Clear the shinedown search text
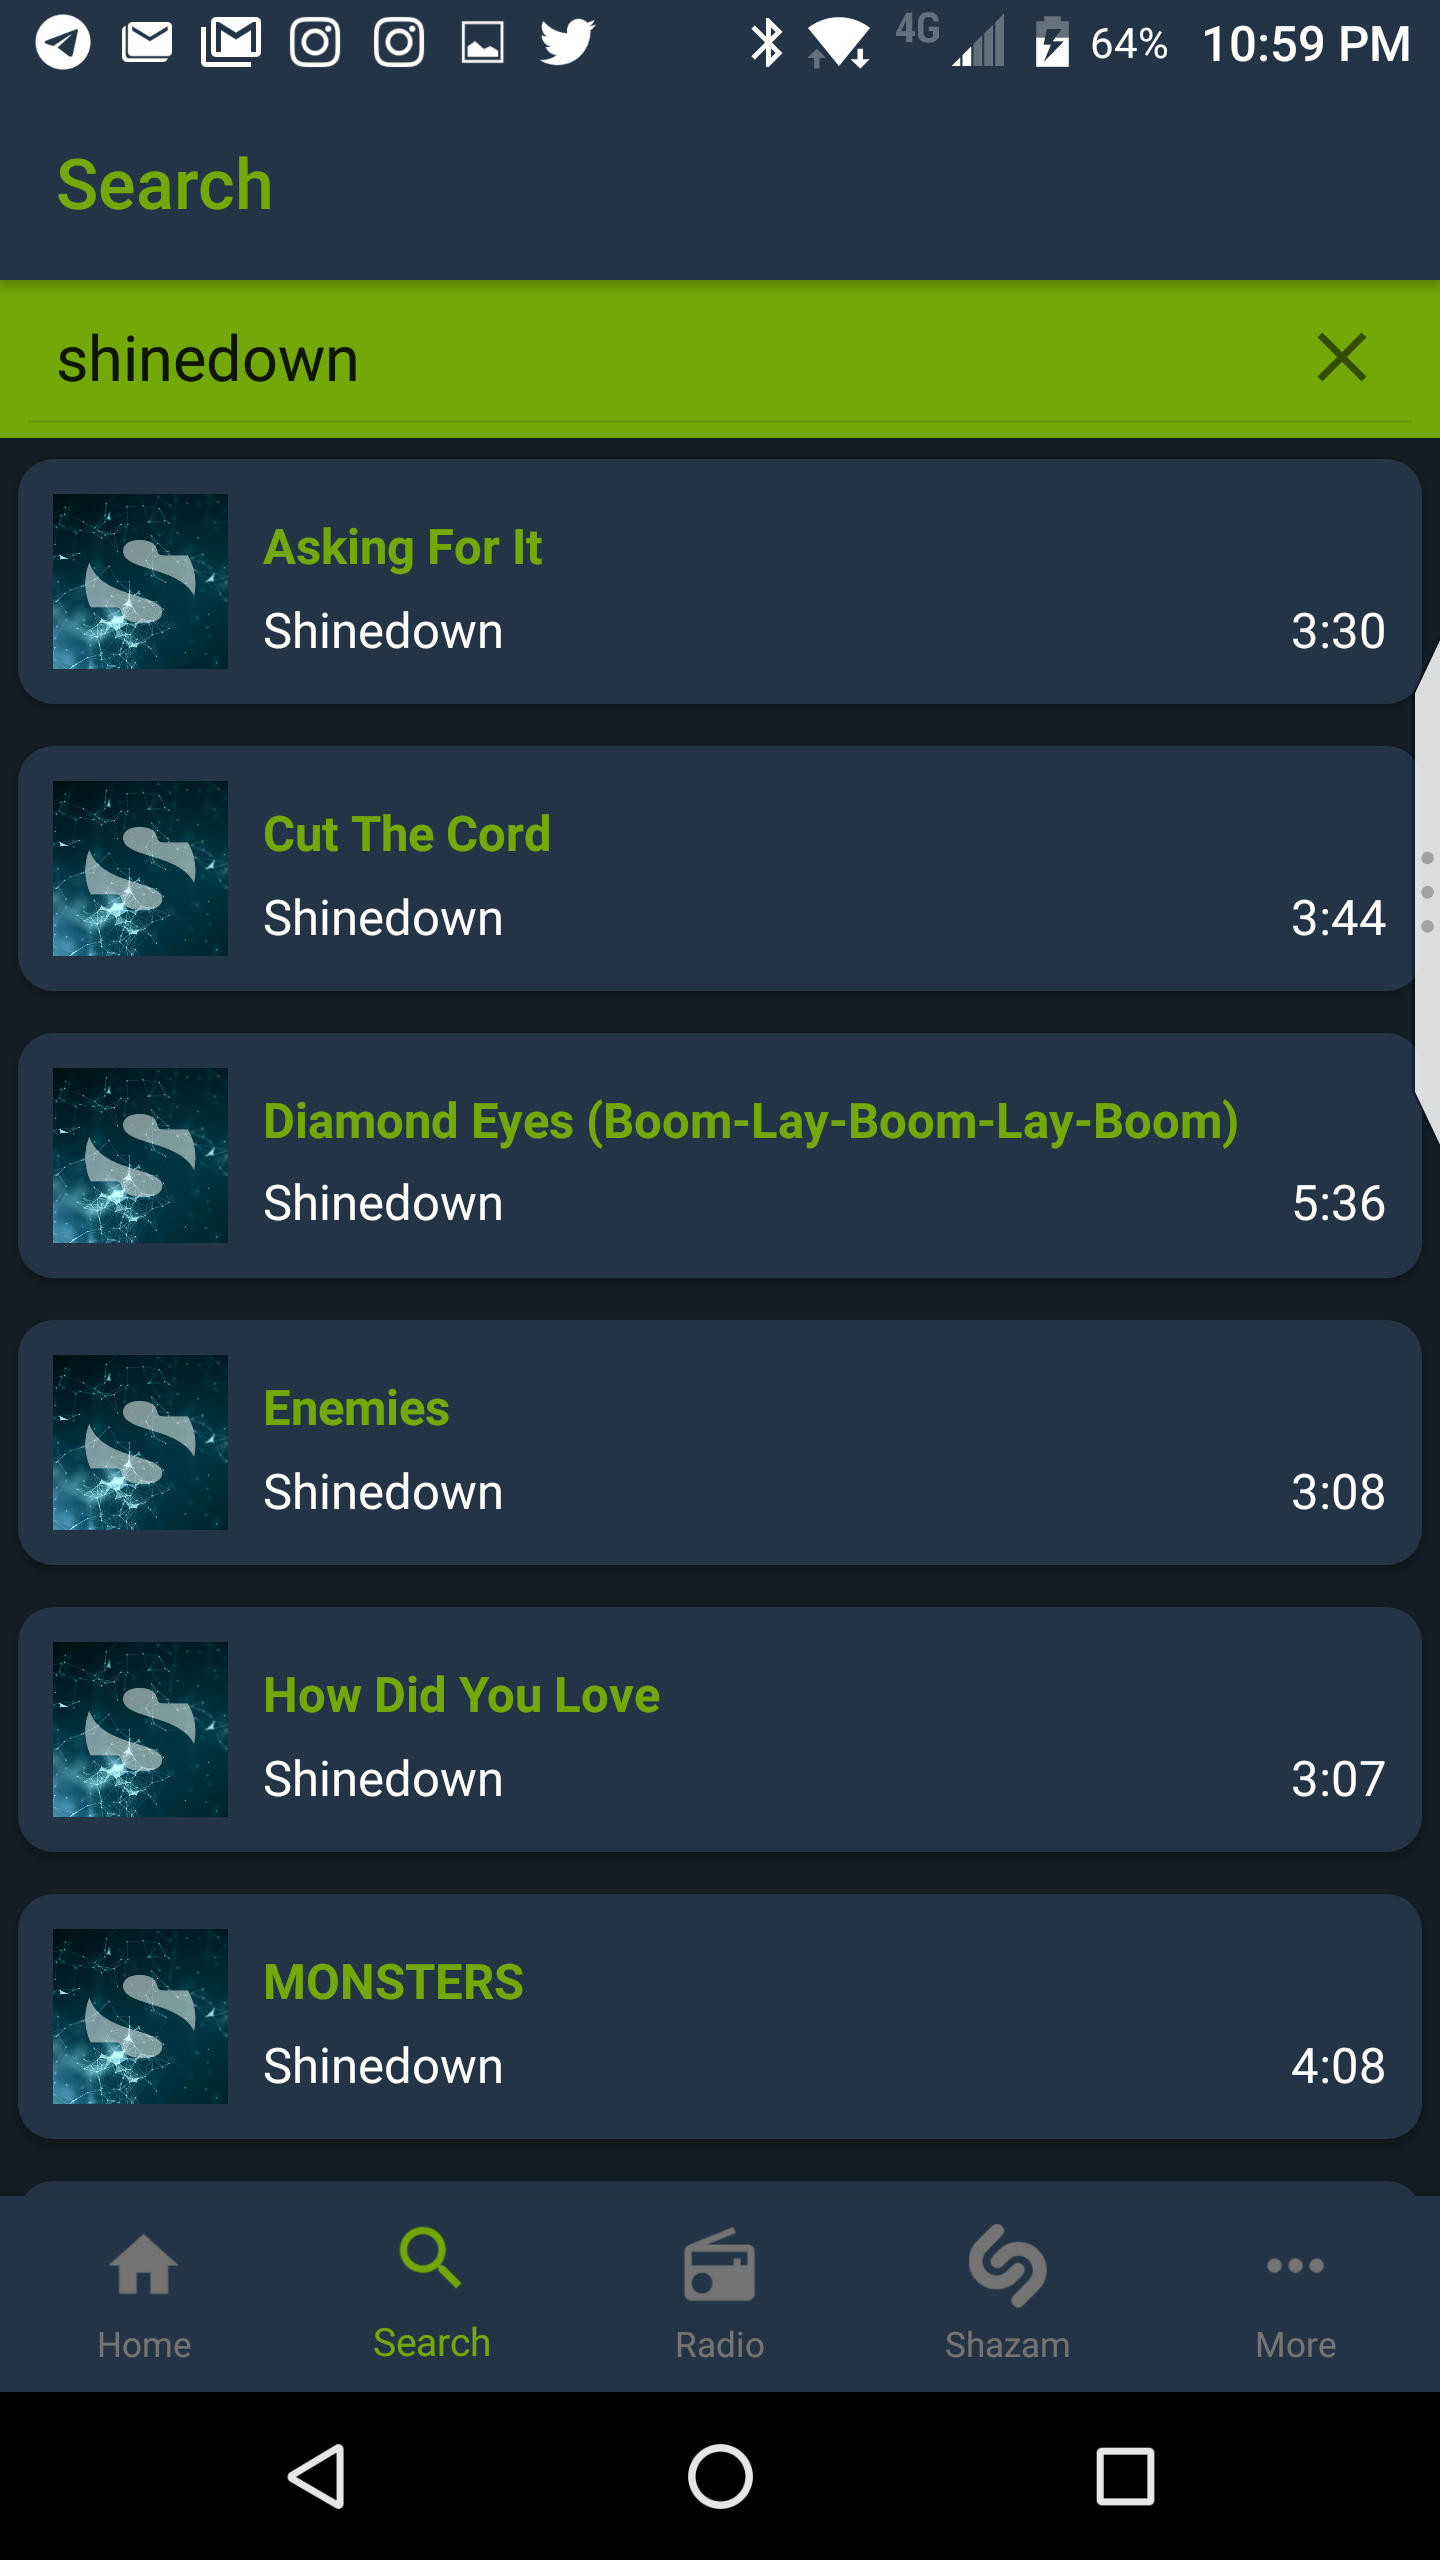The height and width of the screenshot is (2560, 1440). pos(1341,358)
